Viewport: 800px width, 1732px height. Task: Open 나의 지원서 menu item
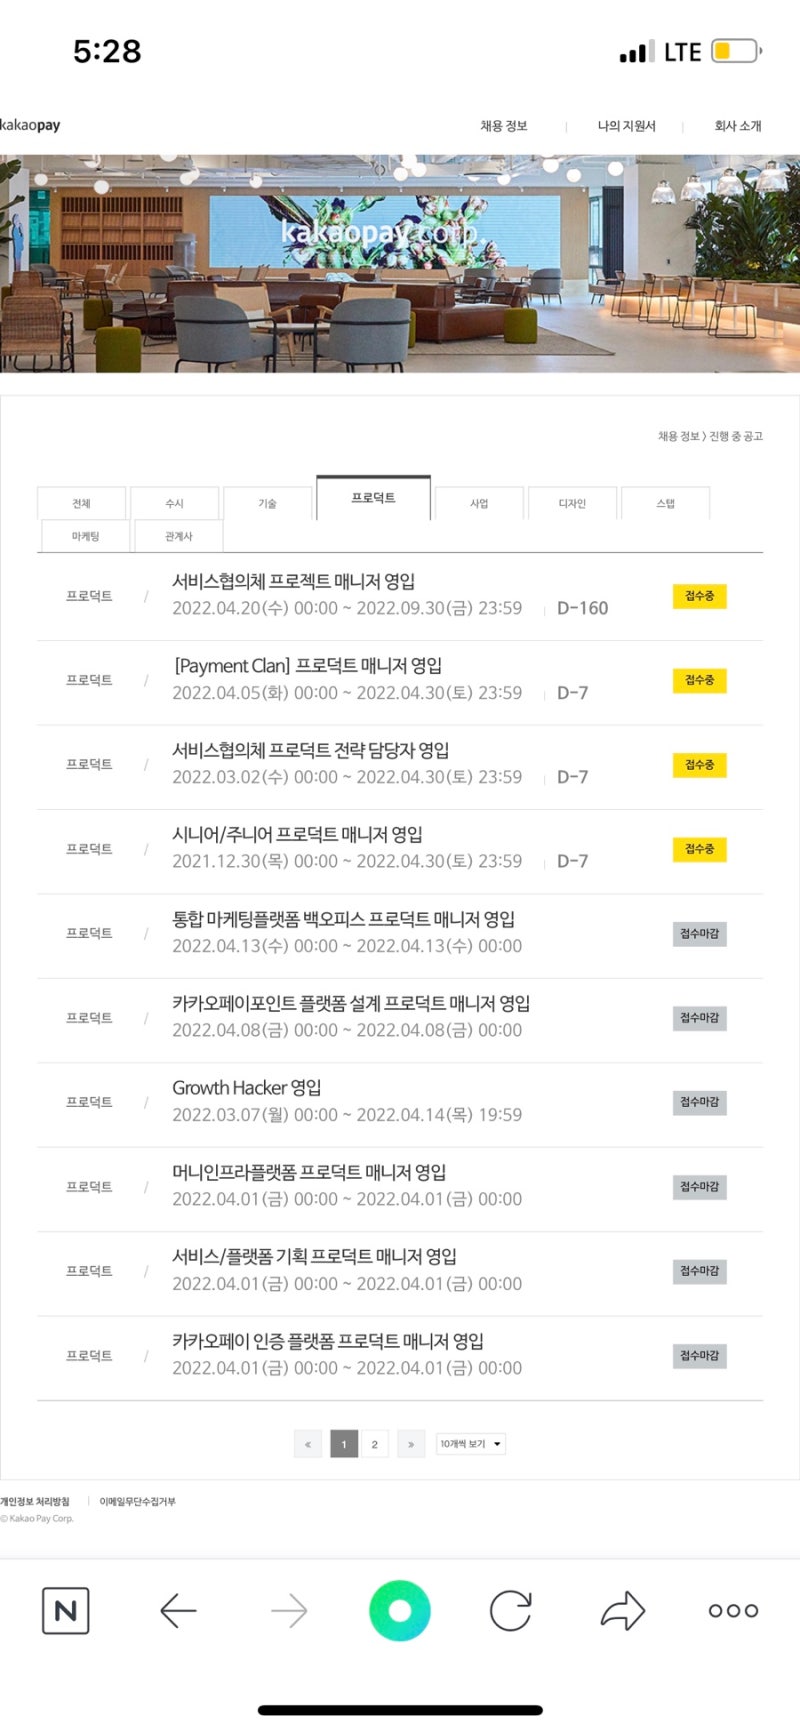(x=626, y=126)
